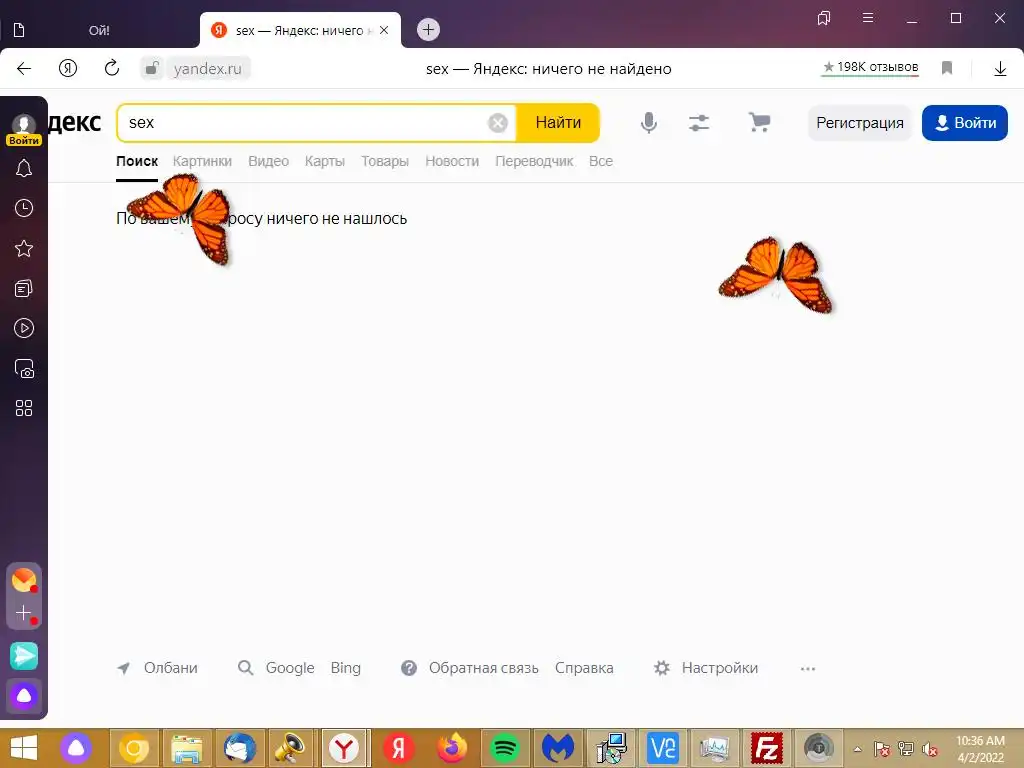Viewport: 1024px width, 768px height.
Task: Open Malwarebytes from the taskbar
Action: pos(558,748)
